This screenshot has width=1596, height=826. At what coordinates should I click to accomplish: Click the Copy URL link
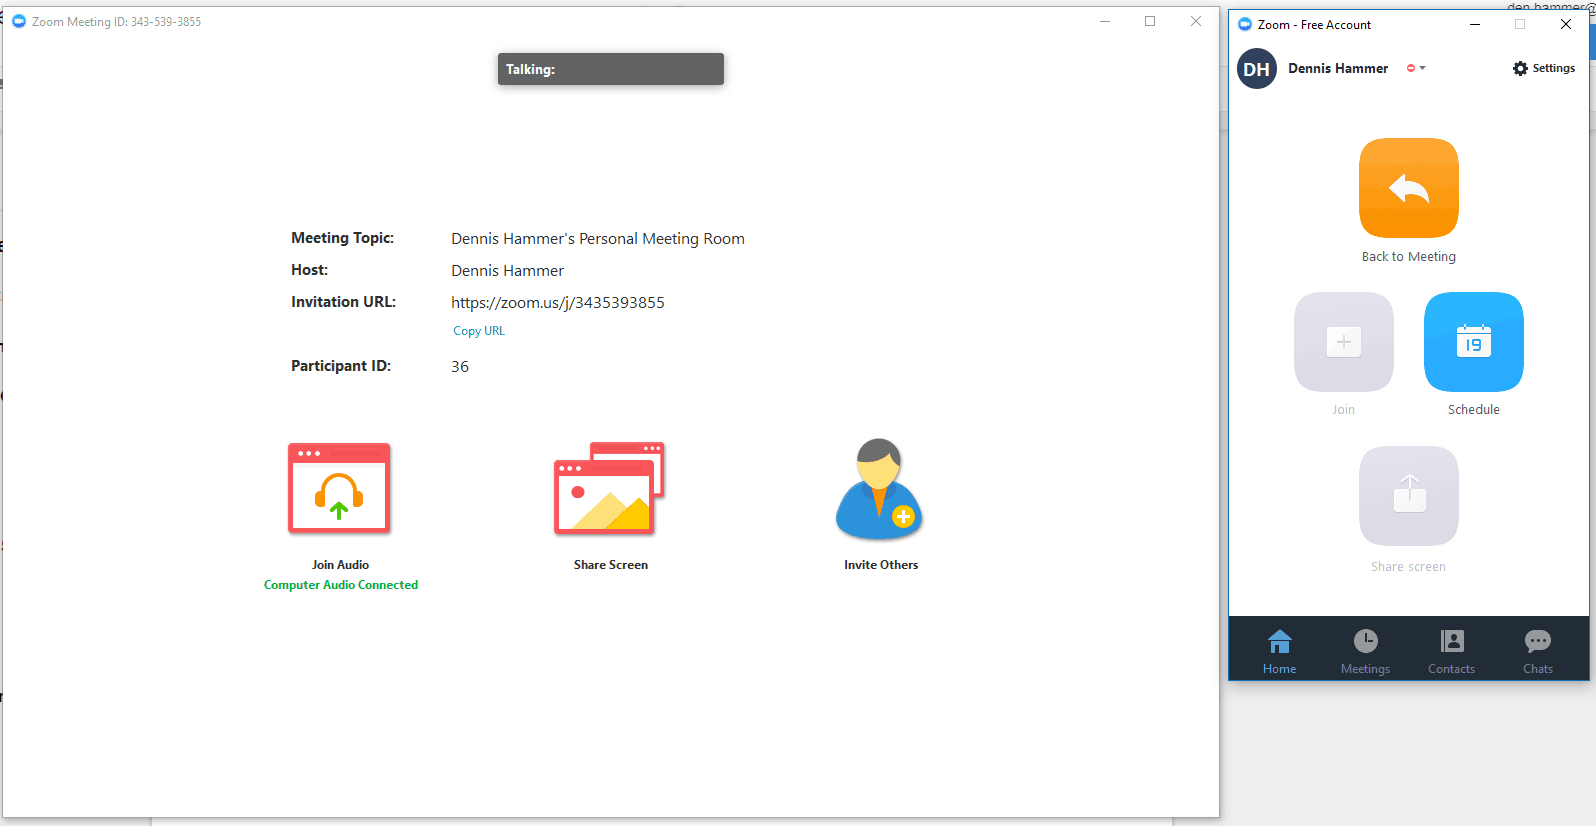pos(479,331)
